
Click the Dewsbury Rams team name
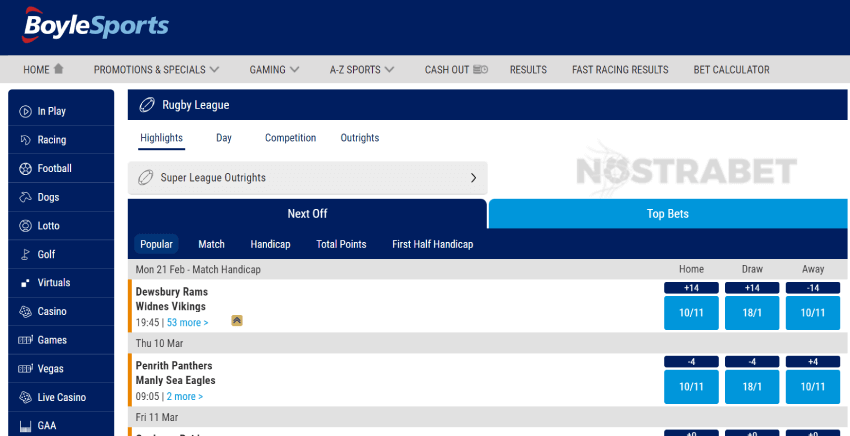172,292
